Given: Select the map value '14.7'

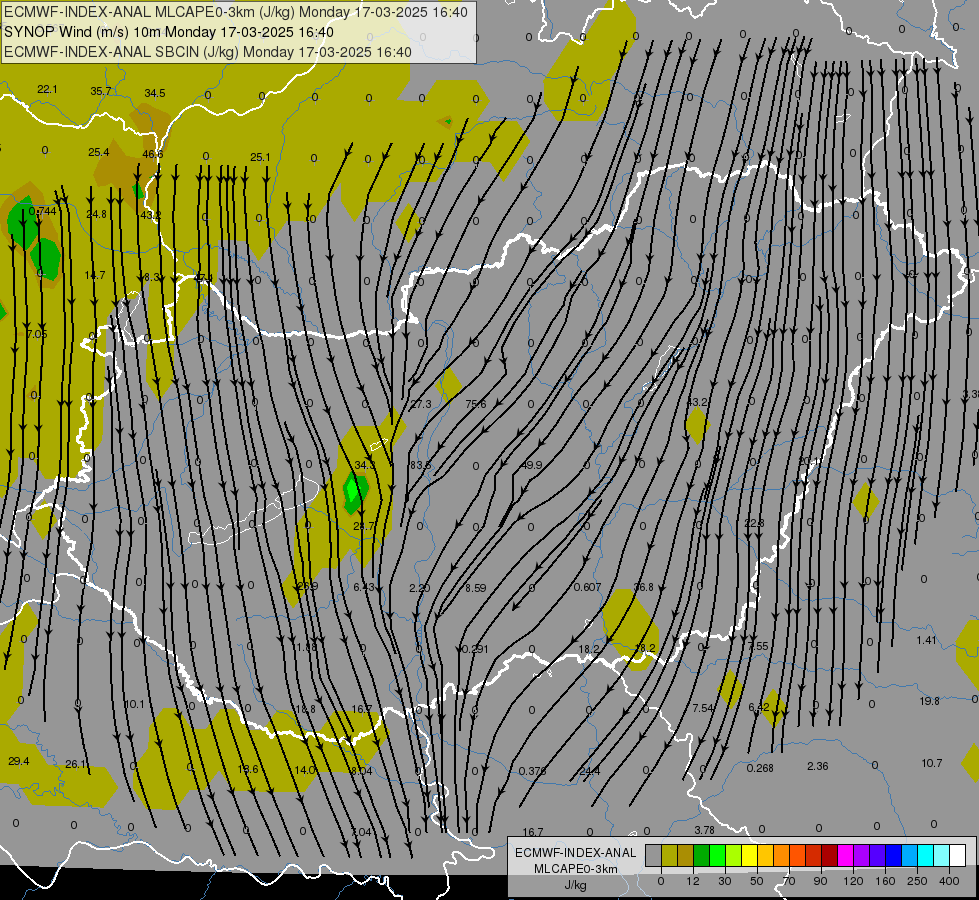Looking at the screenshot, I should (95, 275).
